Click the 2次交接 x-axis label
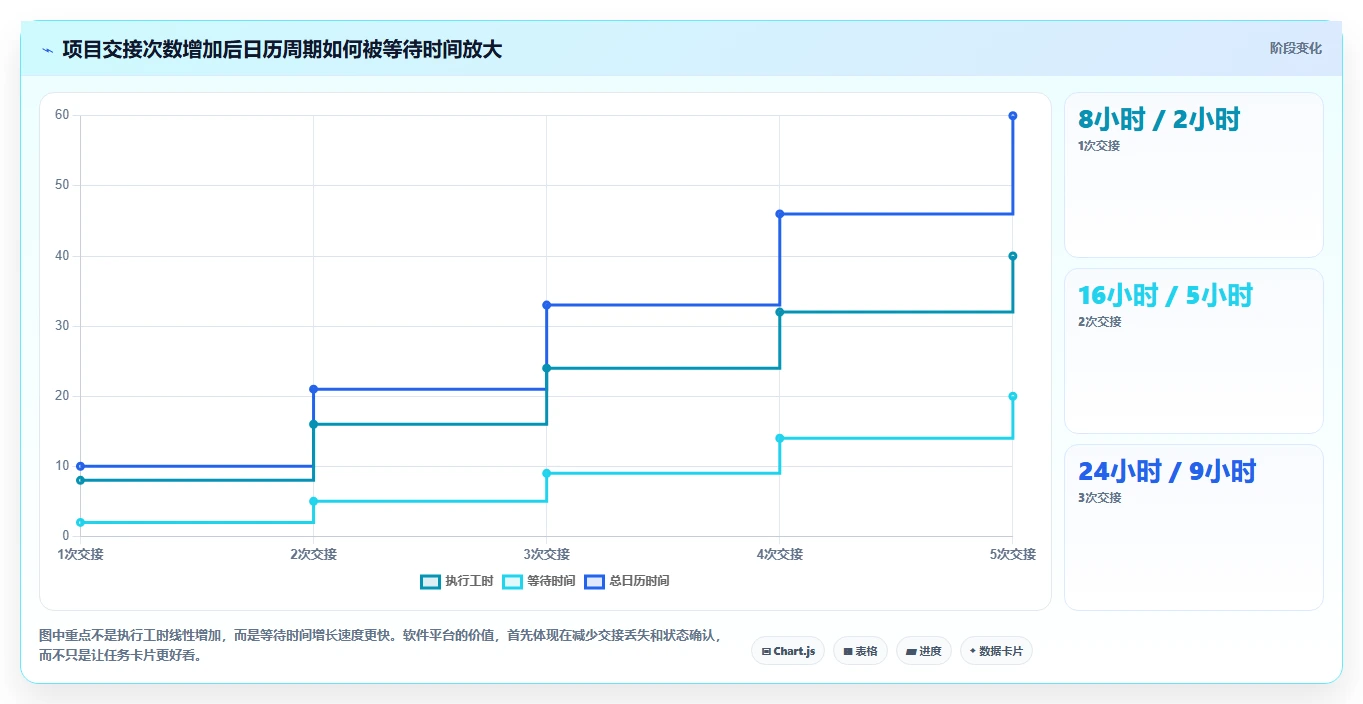 [314, 554]
